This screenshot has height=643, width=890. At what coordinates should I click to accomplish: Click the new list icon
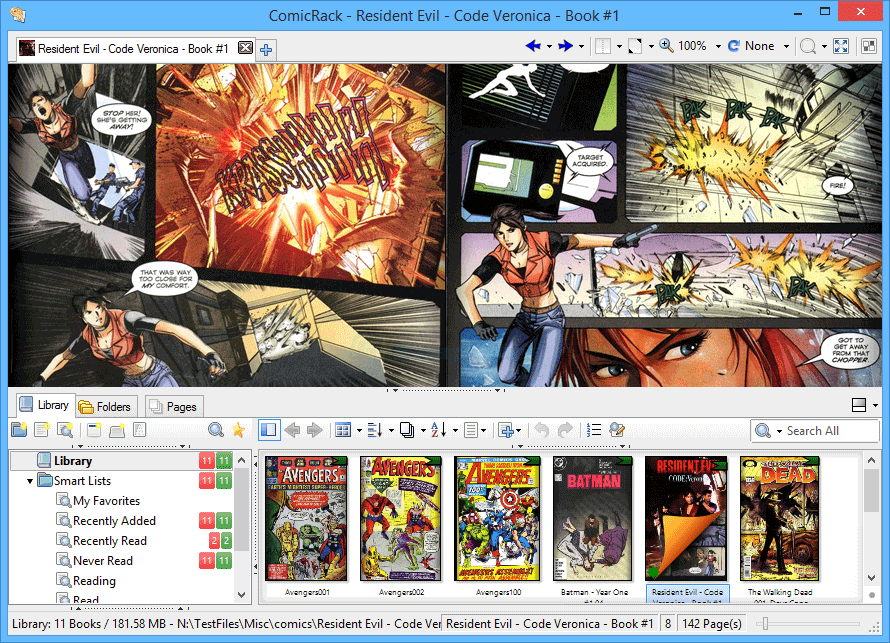(x=42, y=430)
